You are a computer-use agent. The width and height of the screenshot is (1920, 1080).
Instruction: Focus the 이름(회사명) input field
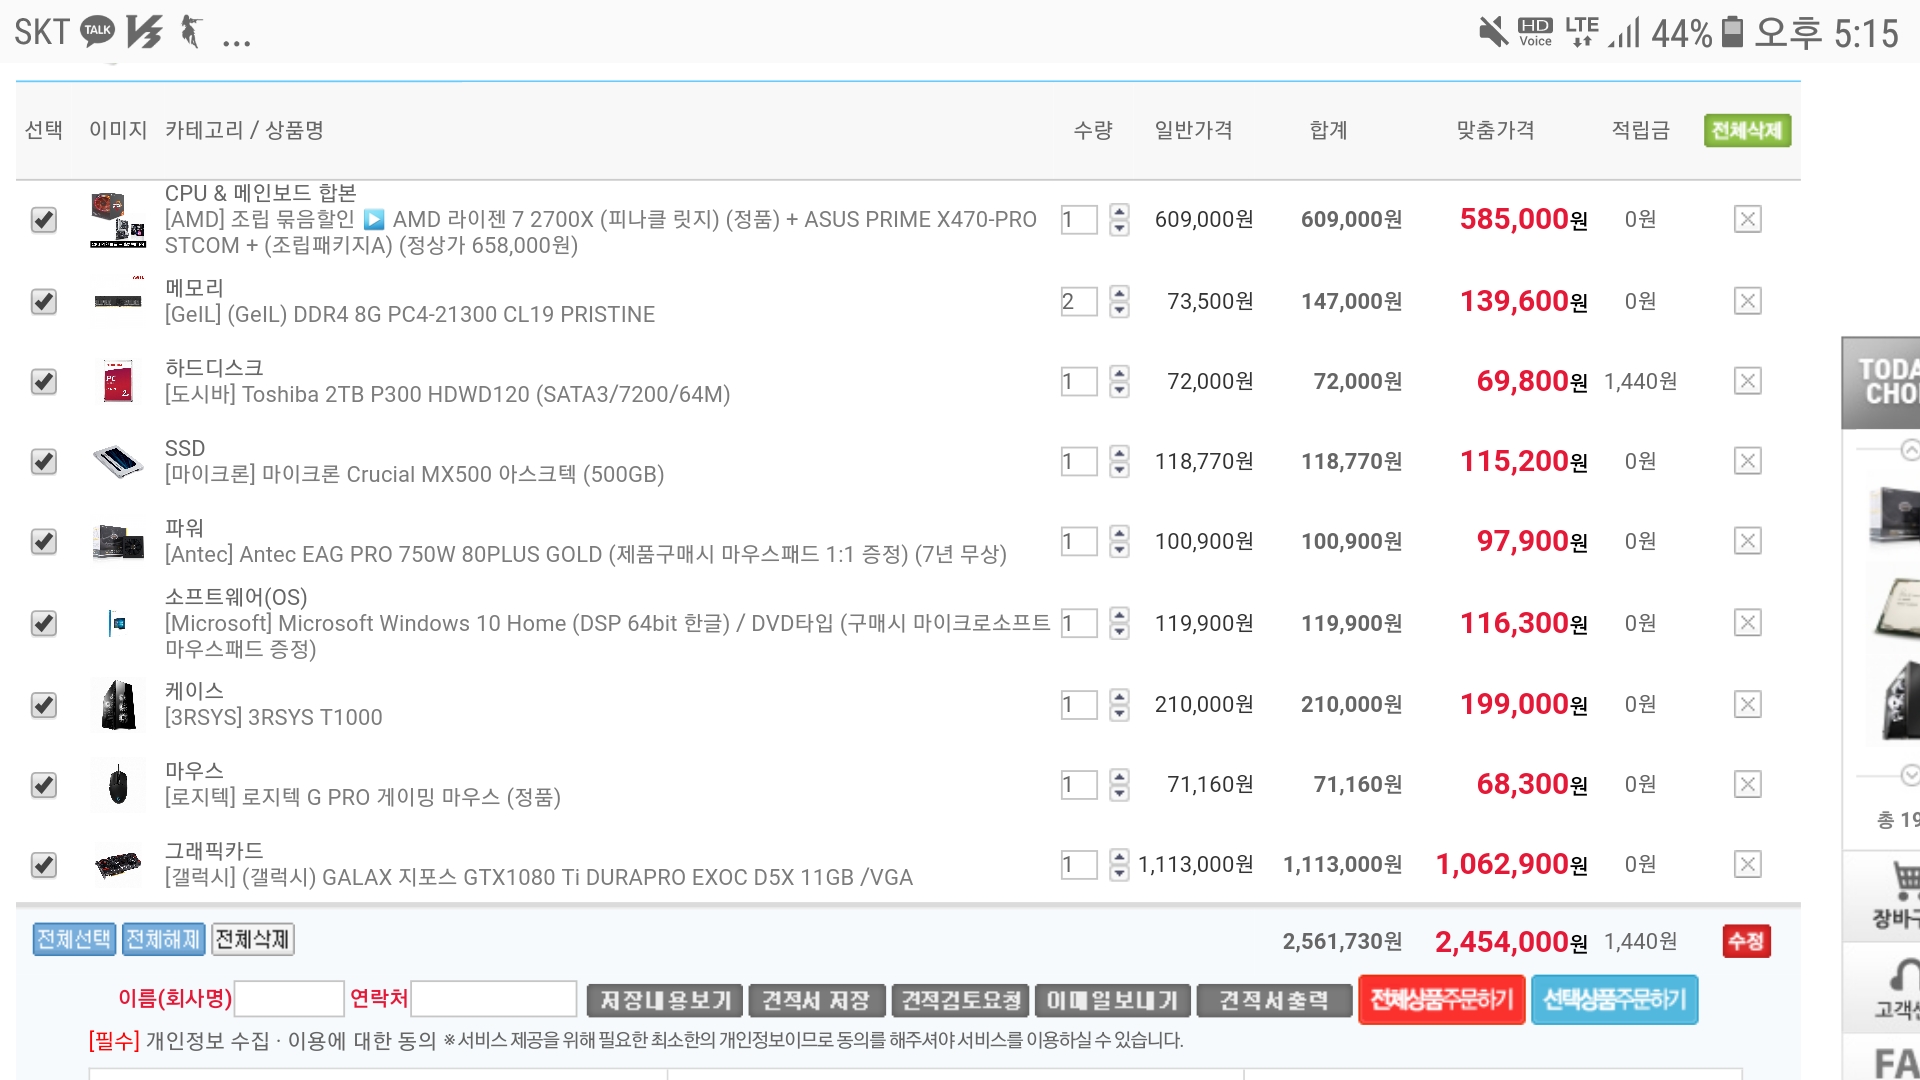289,998
